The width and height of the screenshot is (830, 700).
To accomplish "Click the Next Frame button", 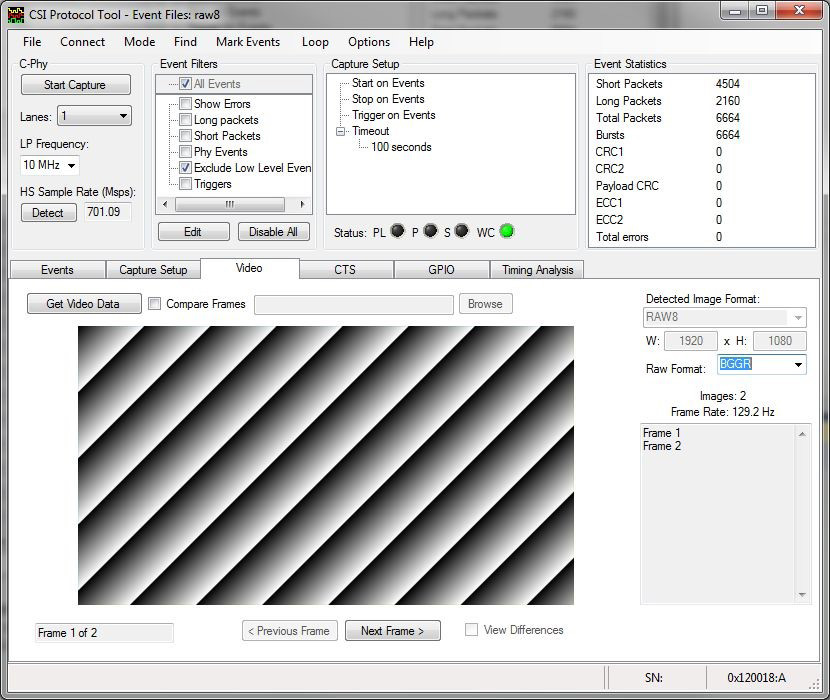I will pos(392,631).
